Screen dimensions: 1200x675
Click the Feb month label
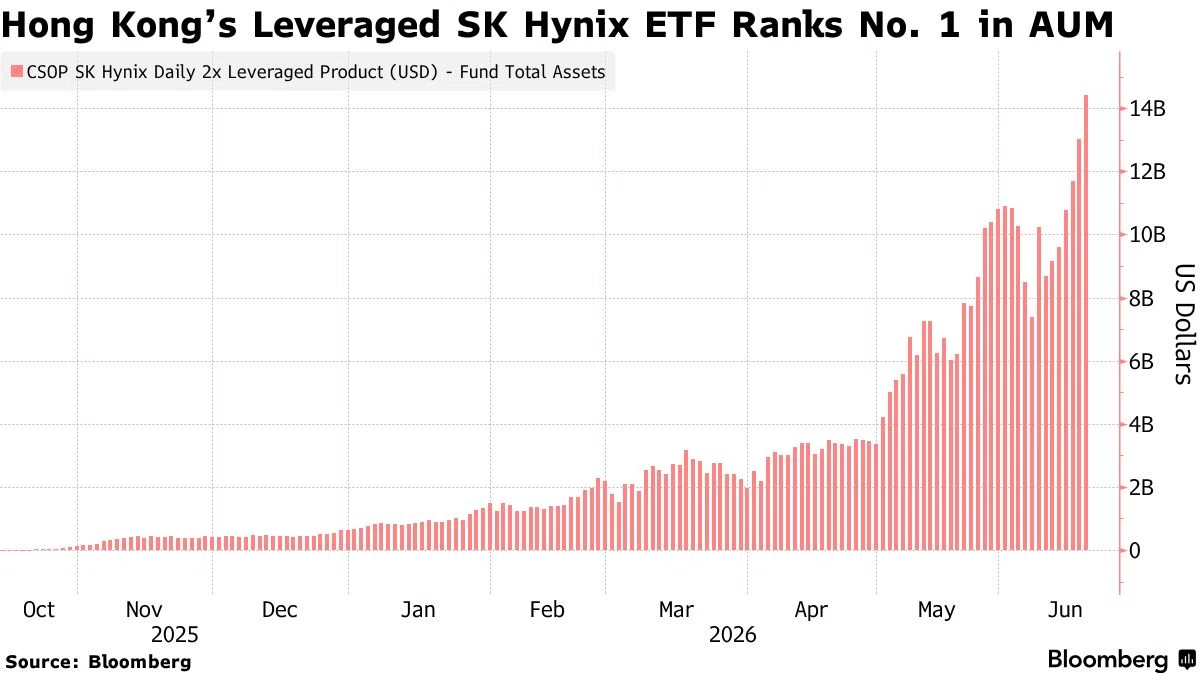coord(547,609)
